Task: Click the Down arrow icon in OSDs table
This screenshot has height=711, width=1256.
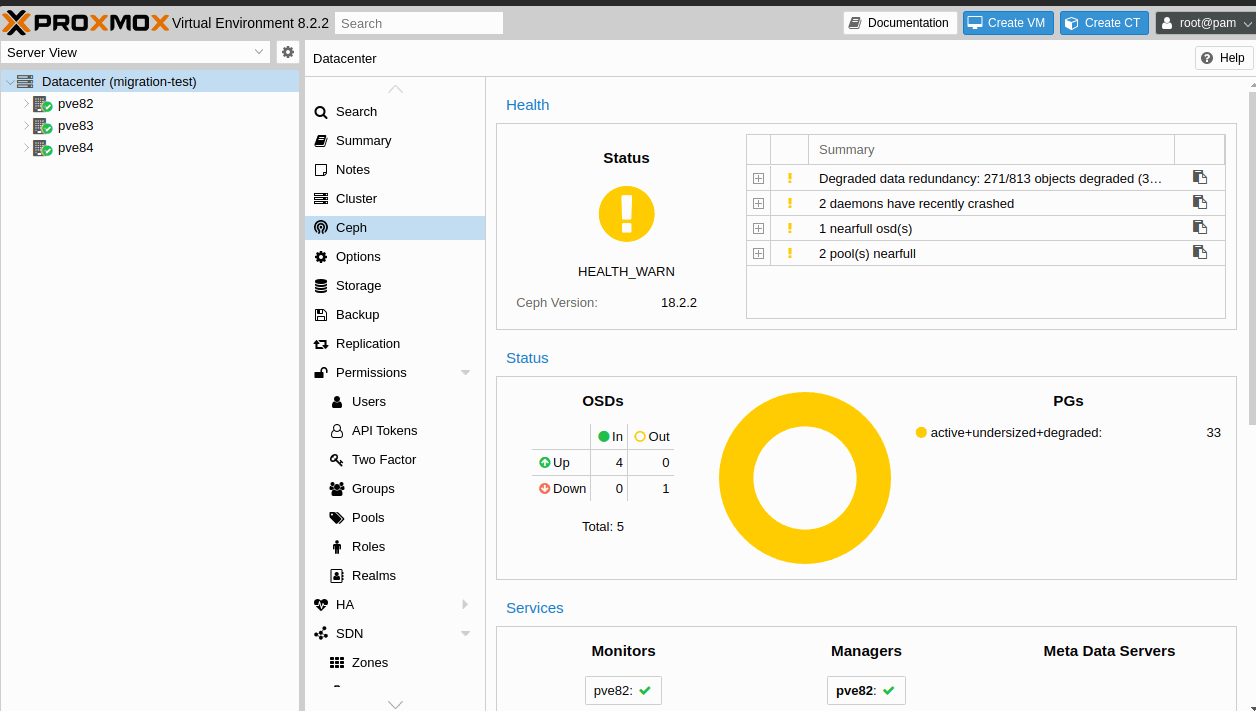Action: pyautogui.click(x=544, y=489)
